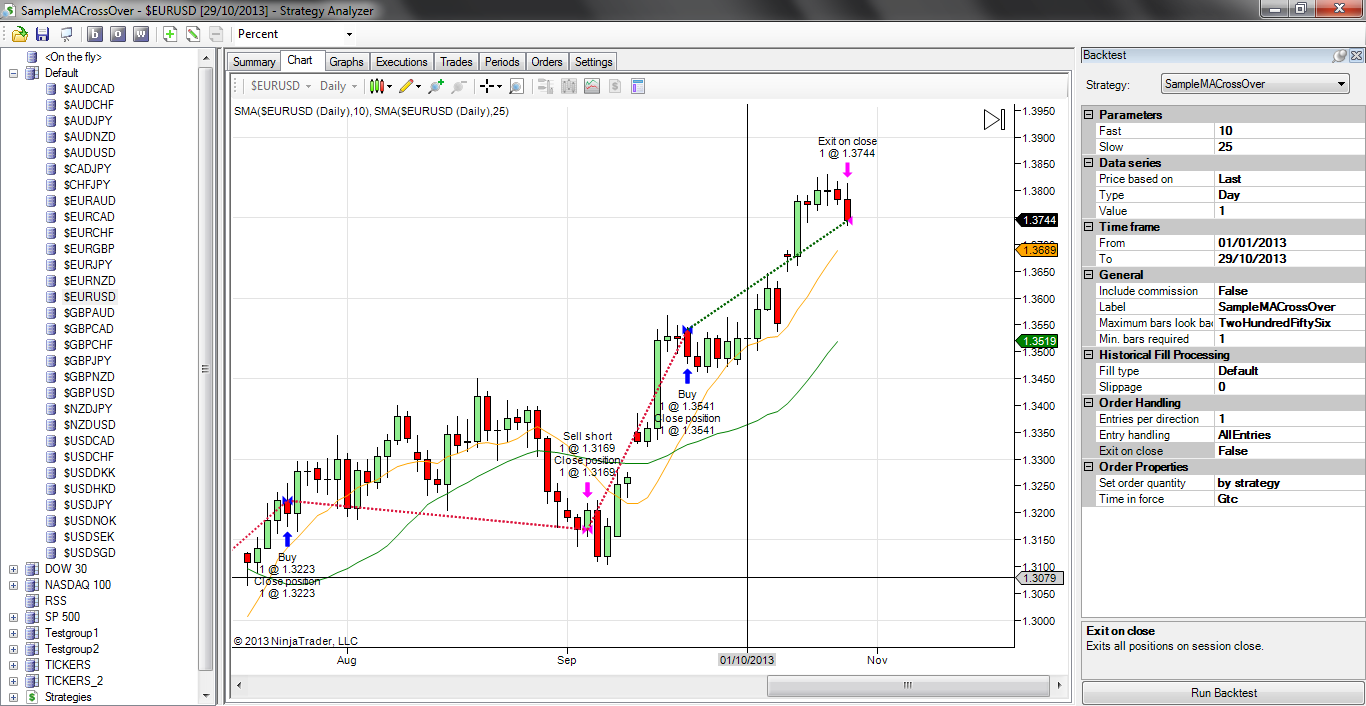Click the instrument list scroll down arrow
Viewport: 1366px width, 706px height.
pos(206,696)
